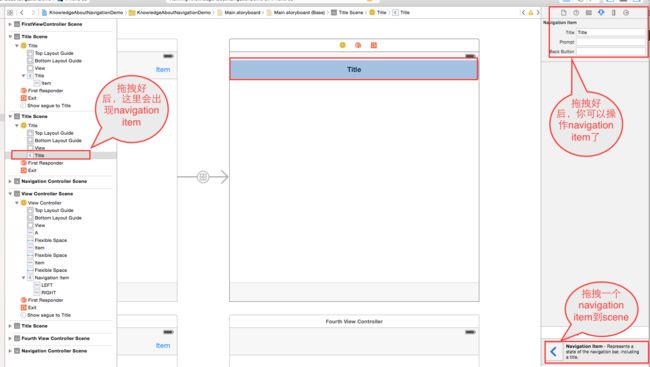The width and height of the screenshot is (650, 367).
Task: Select the View Controller Scene row
Action: 61,194
